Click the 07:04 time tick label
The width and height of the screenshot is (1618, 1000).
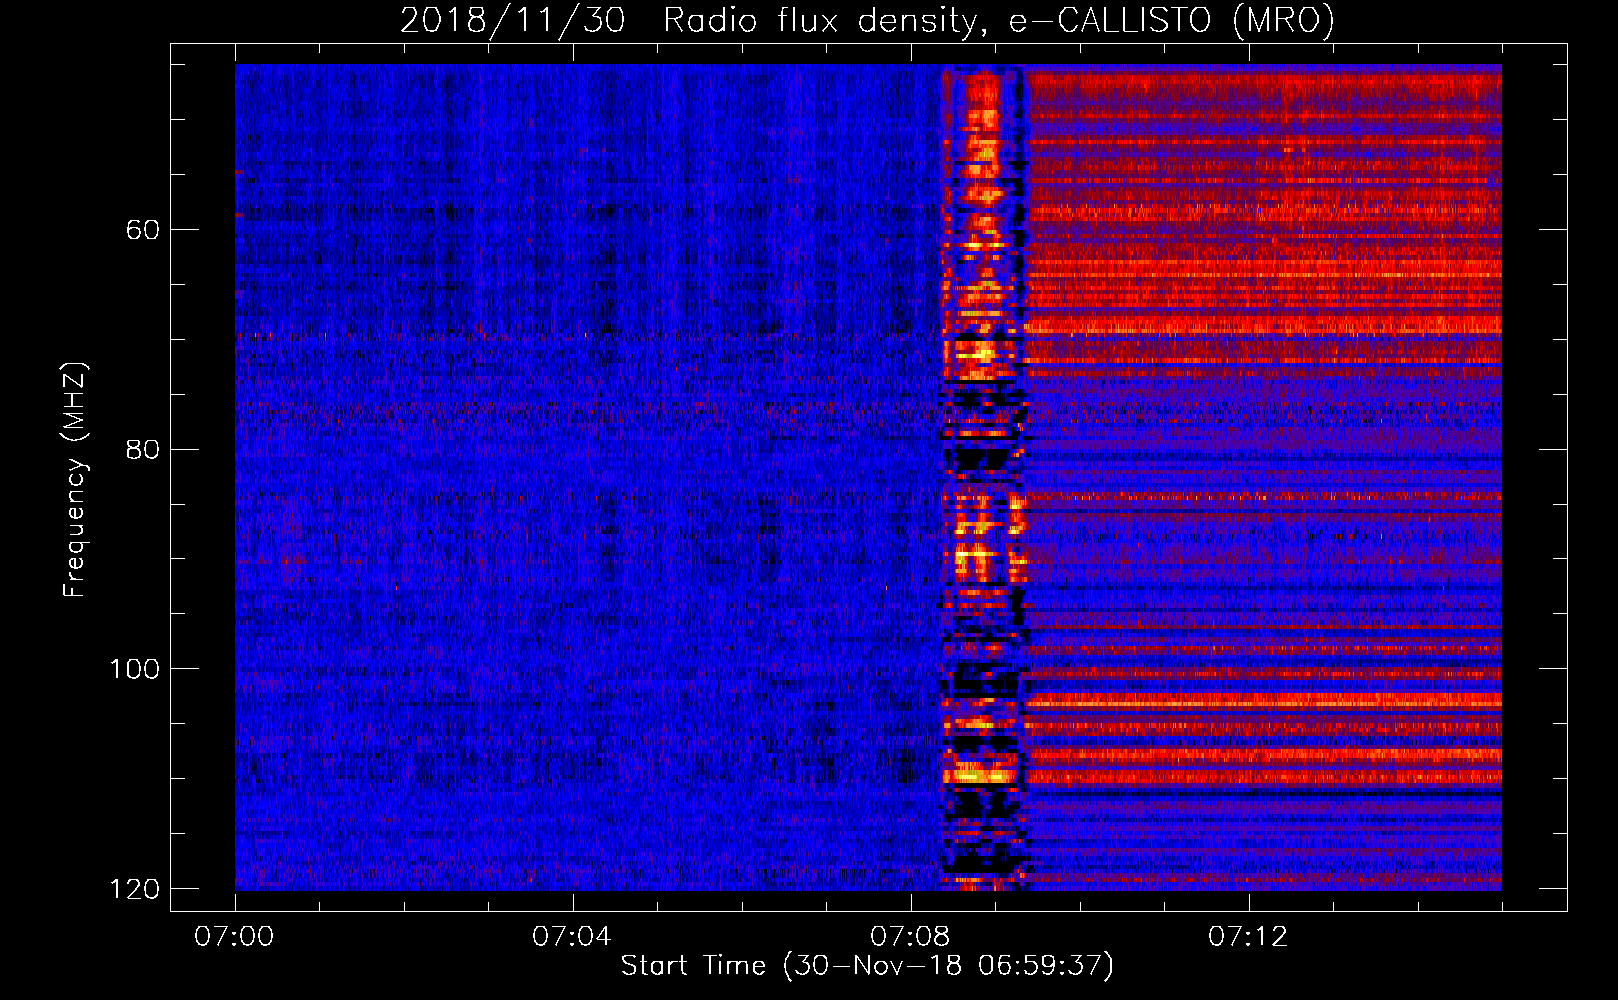[572, 937]
